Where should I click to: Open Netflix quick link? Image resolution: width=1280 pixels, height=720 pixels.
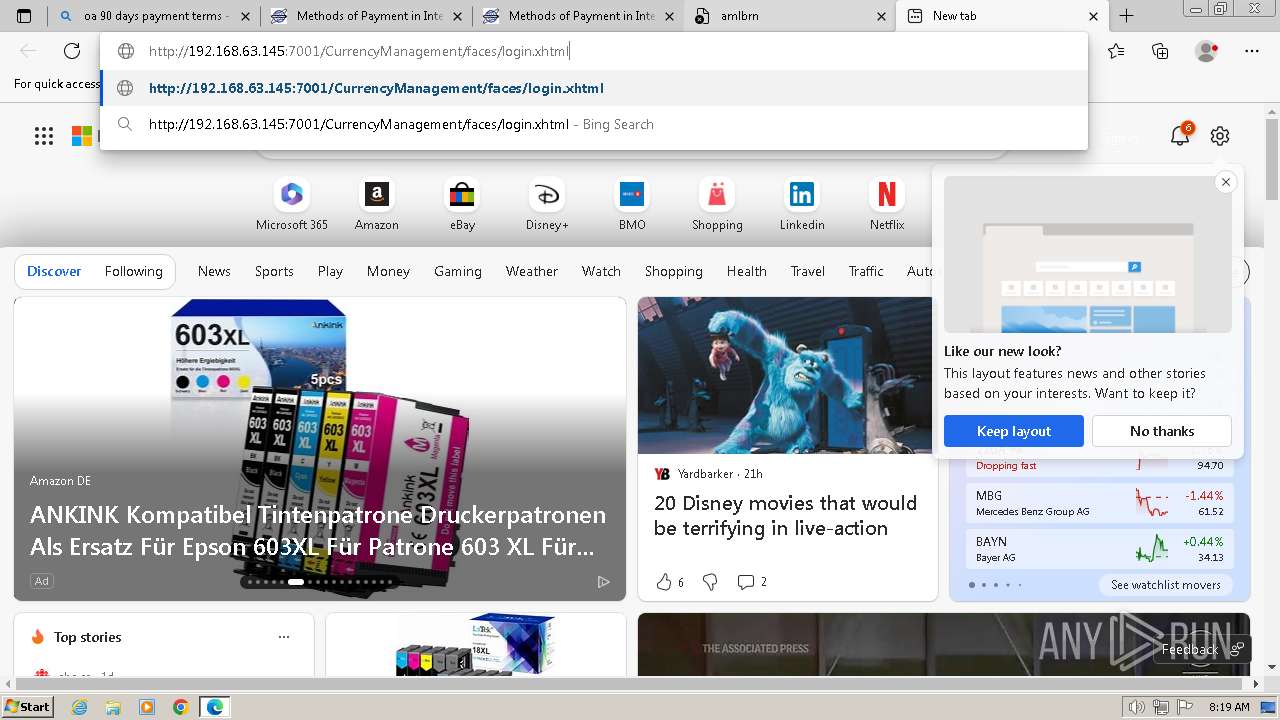pyautogui.click(x=887, y=204)
